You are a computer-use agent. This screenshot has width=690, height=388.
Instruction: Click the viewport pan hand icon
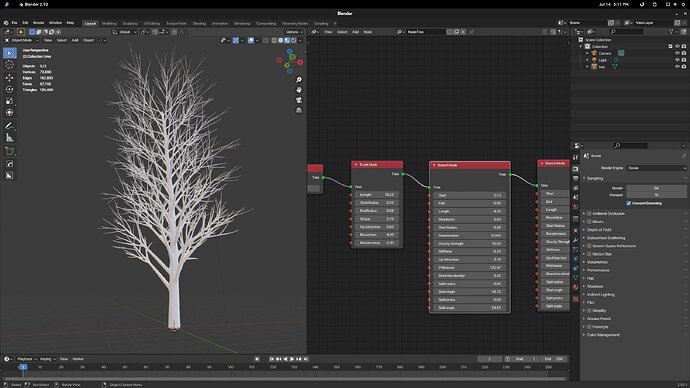(299, 90)
